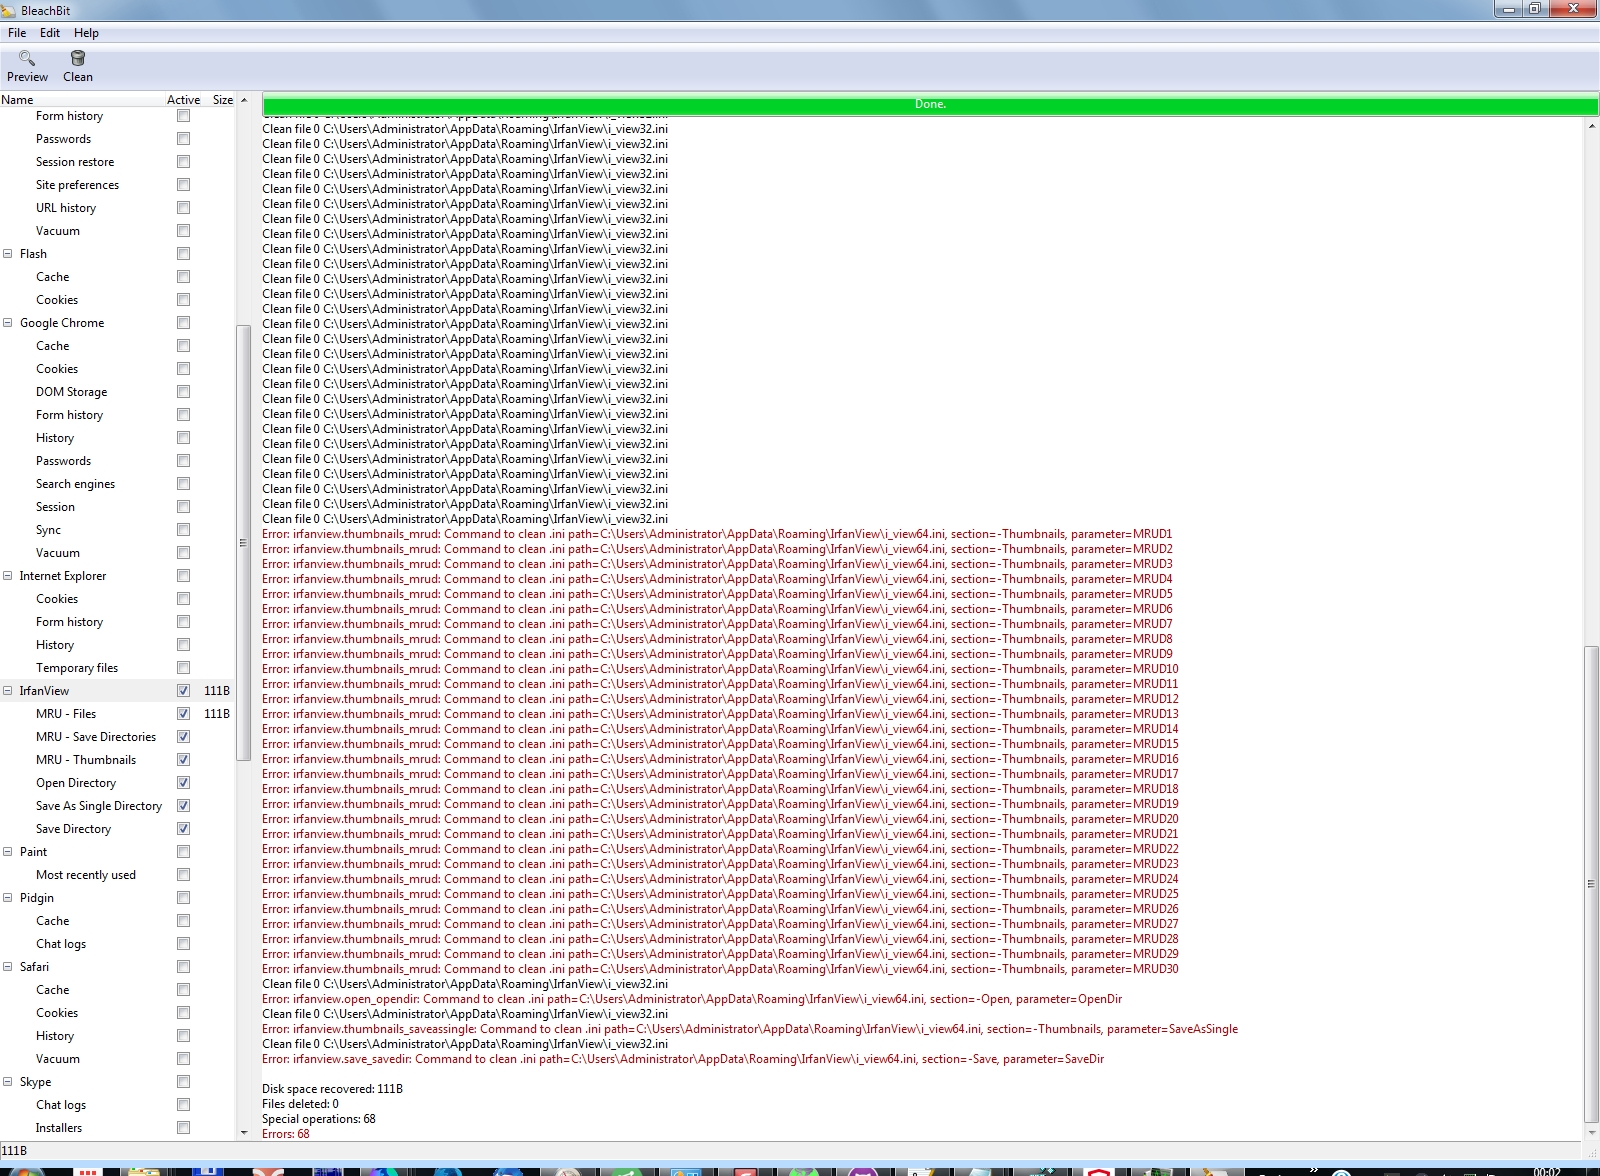Collapse the Google Chrome tree group
This screenshot has width=1600, height=1176.
(8, 323)
